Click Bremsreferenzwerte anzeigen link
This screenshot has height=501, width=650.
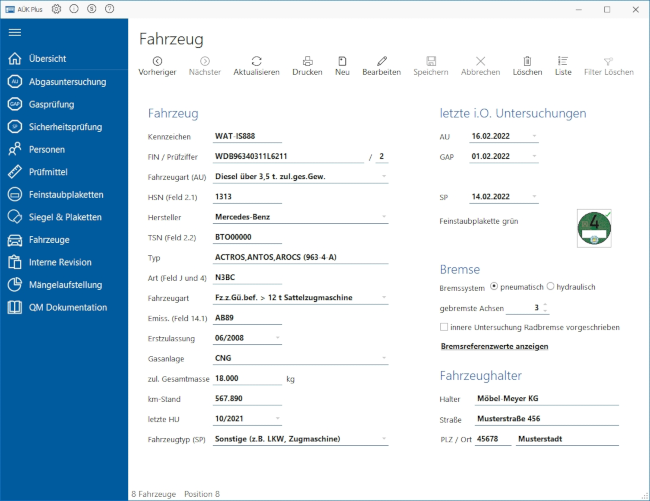click(494, 346)
